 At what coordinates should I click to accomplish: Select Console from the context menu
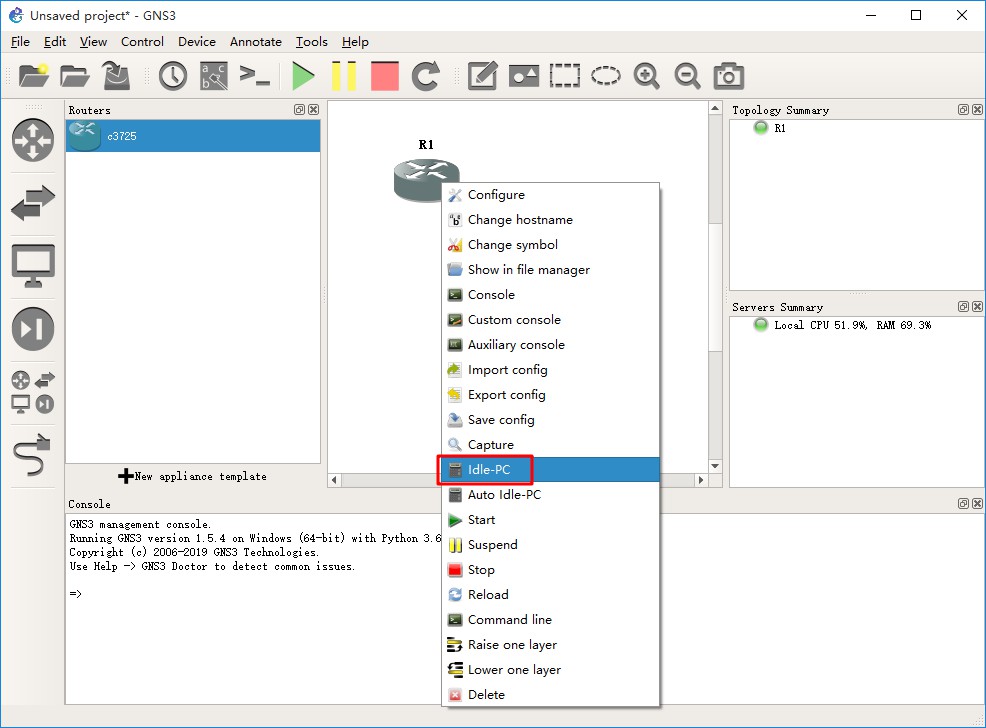(x=551, y=295)
